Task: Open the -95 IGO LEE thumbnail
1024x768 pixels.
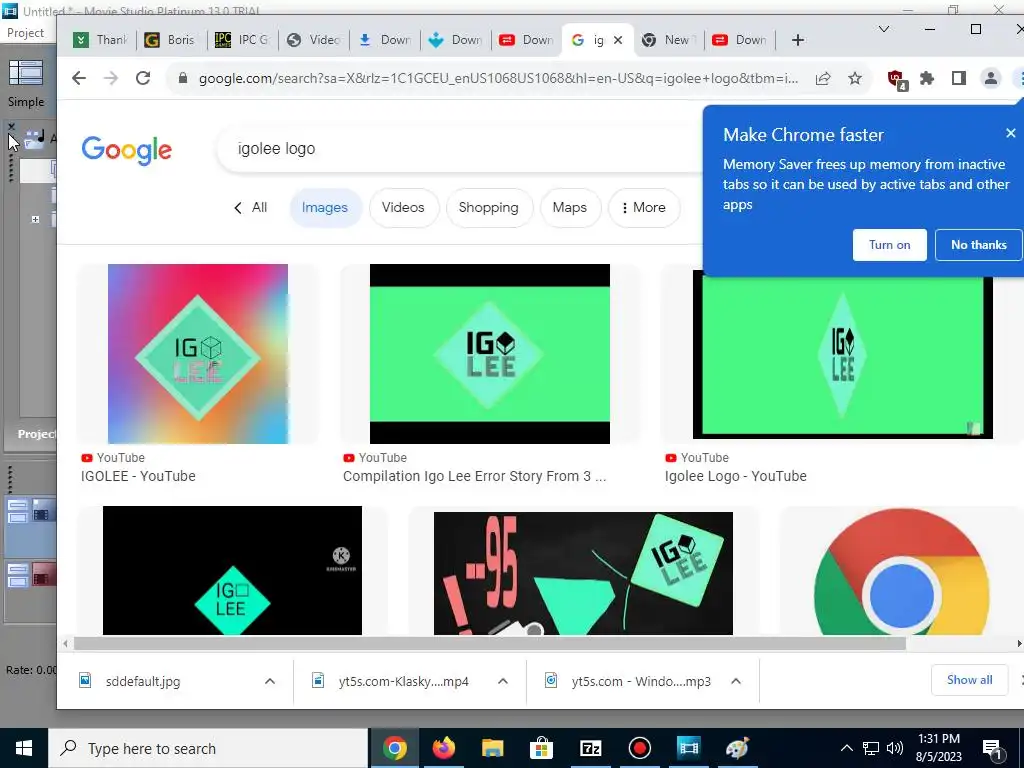Action: [583, 573]
